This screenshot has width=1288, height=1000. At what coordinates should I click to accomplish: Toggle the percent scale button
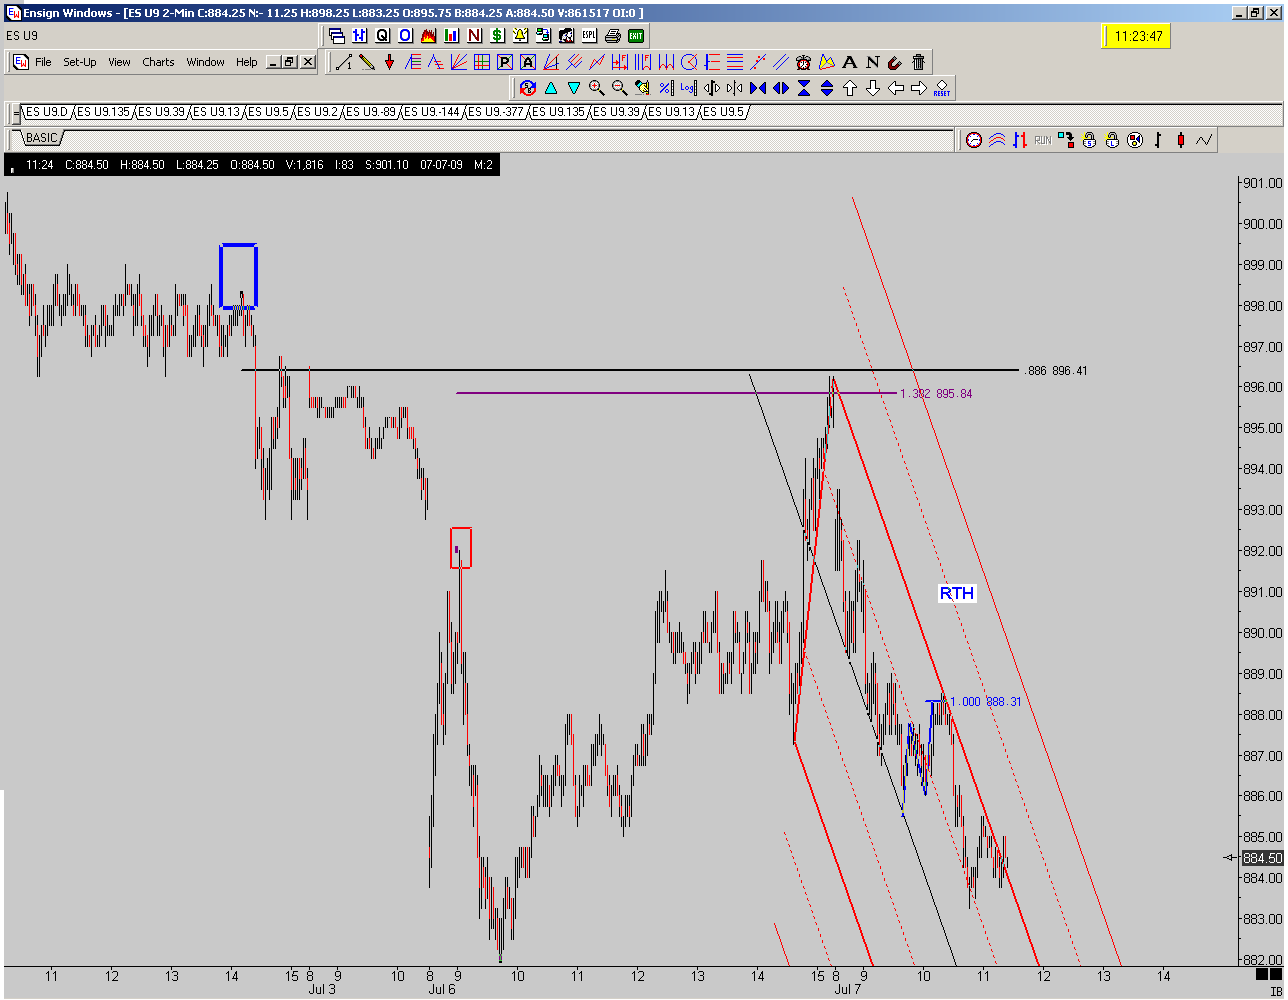666,88
